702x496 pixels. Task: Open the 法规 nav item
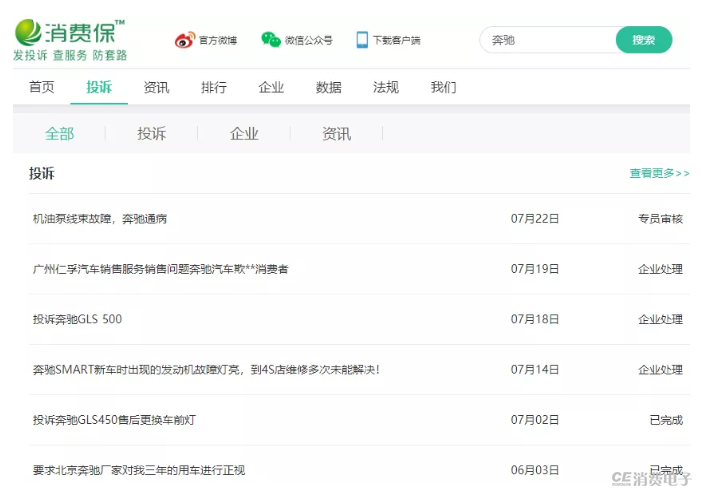[x=386, y=87]
